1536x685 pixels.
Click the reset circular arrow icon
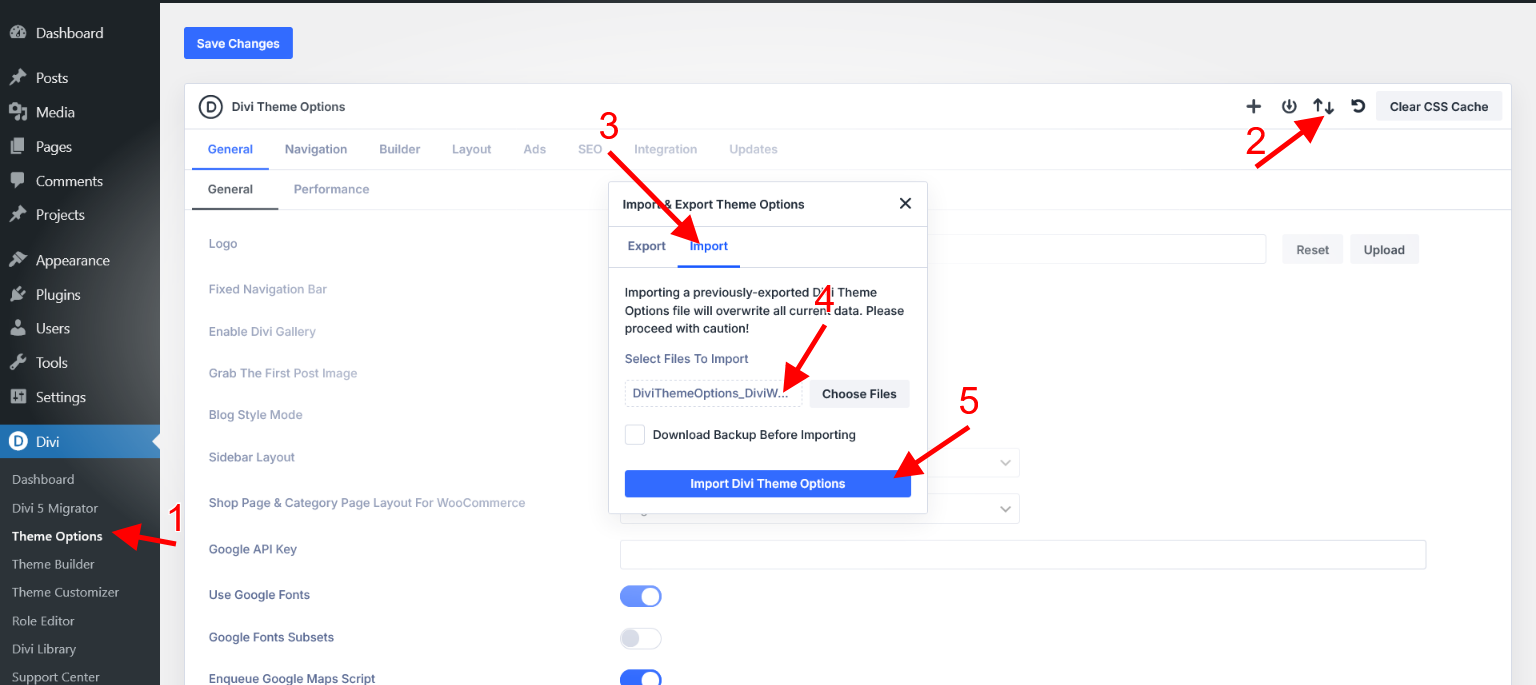click(x=1358, y=106)
